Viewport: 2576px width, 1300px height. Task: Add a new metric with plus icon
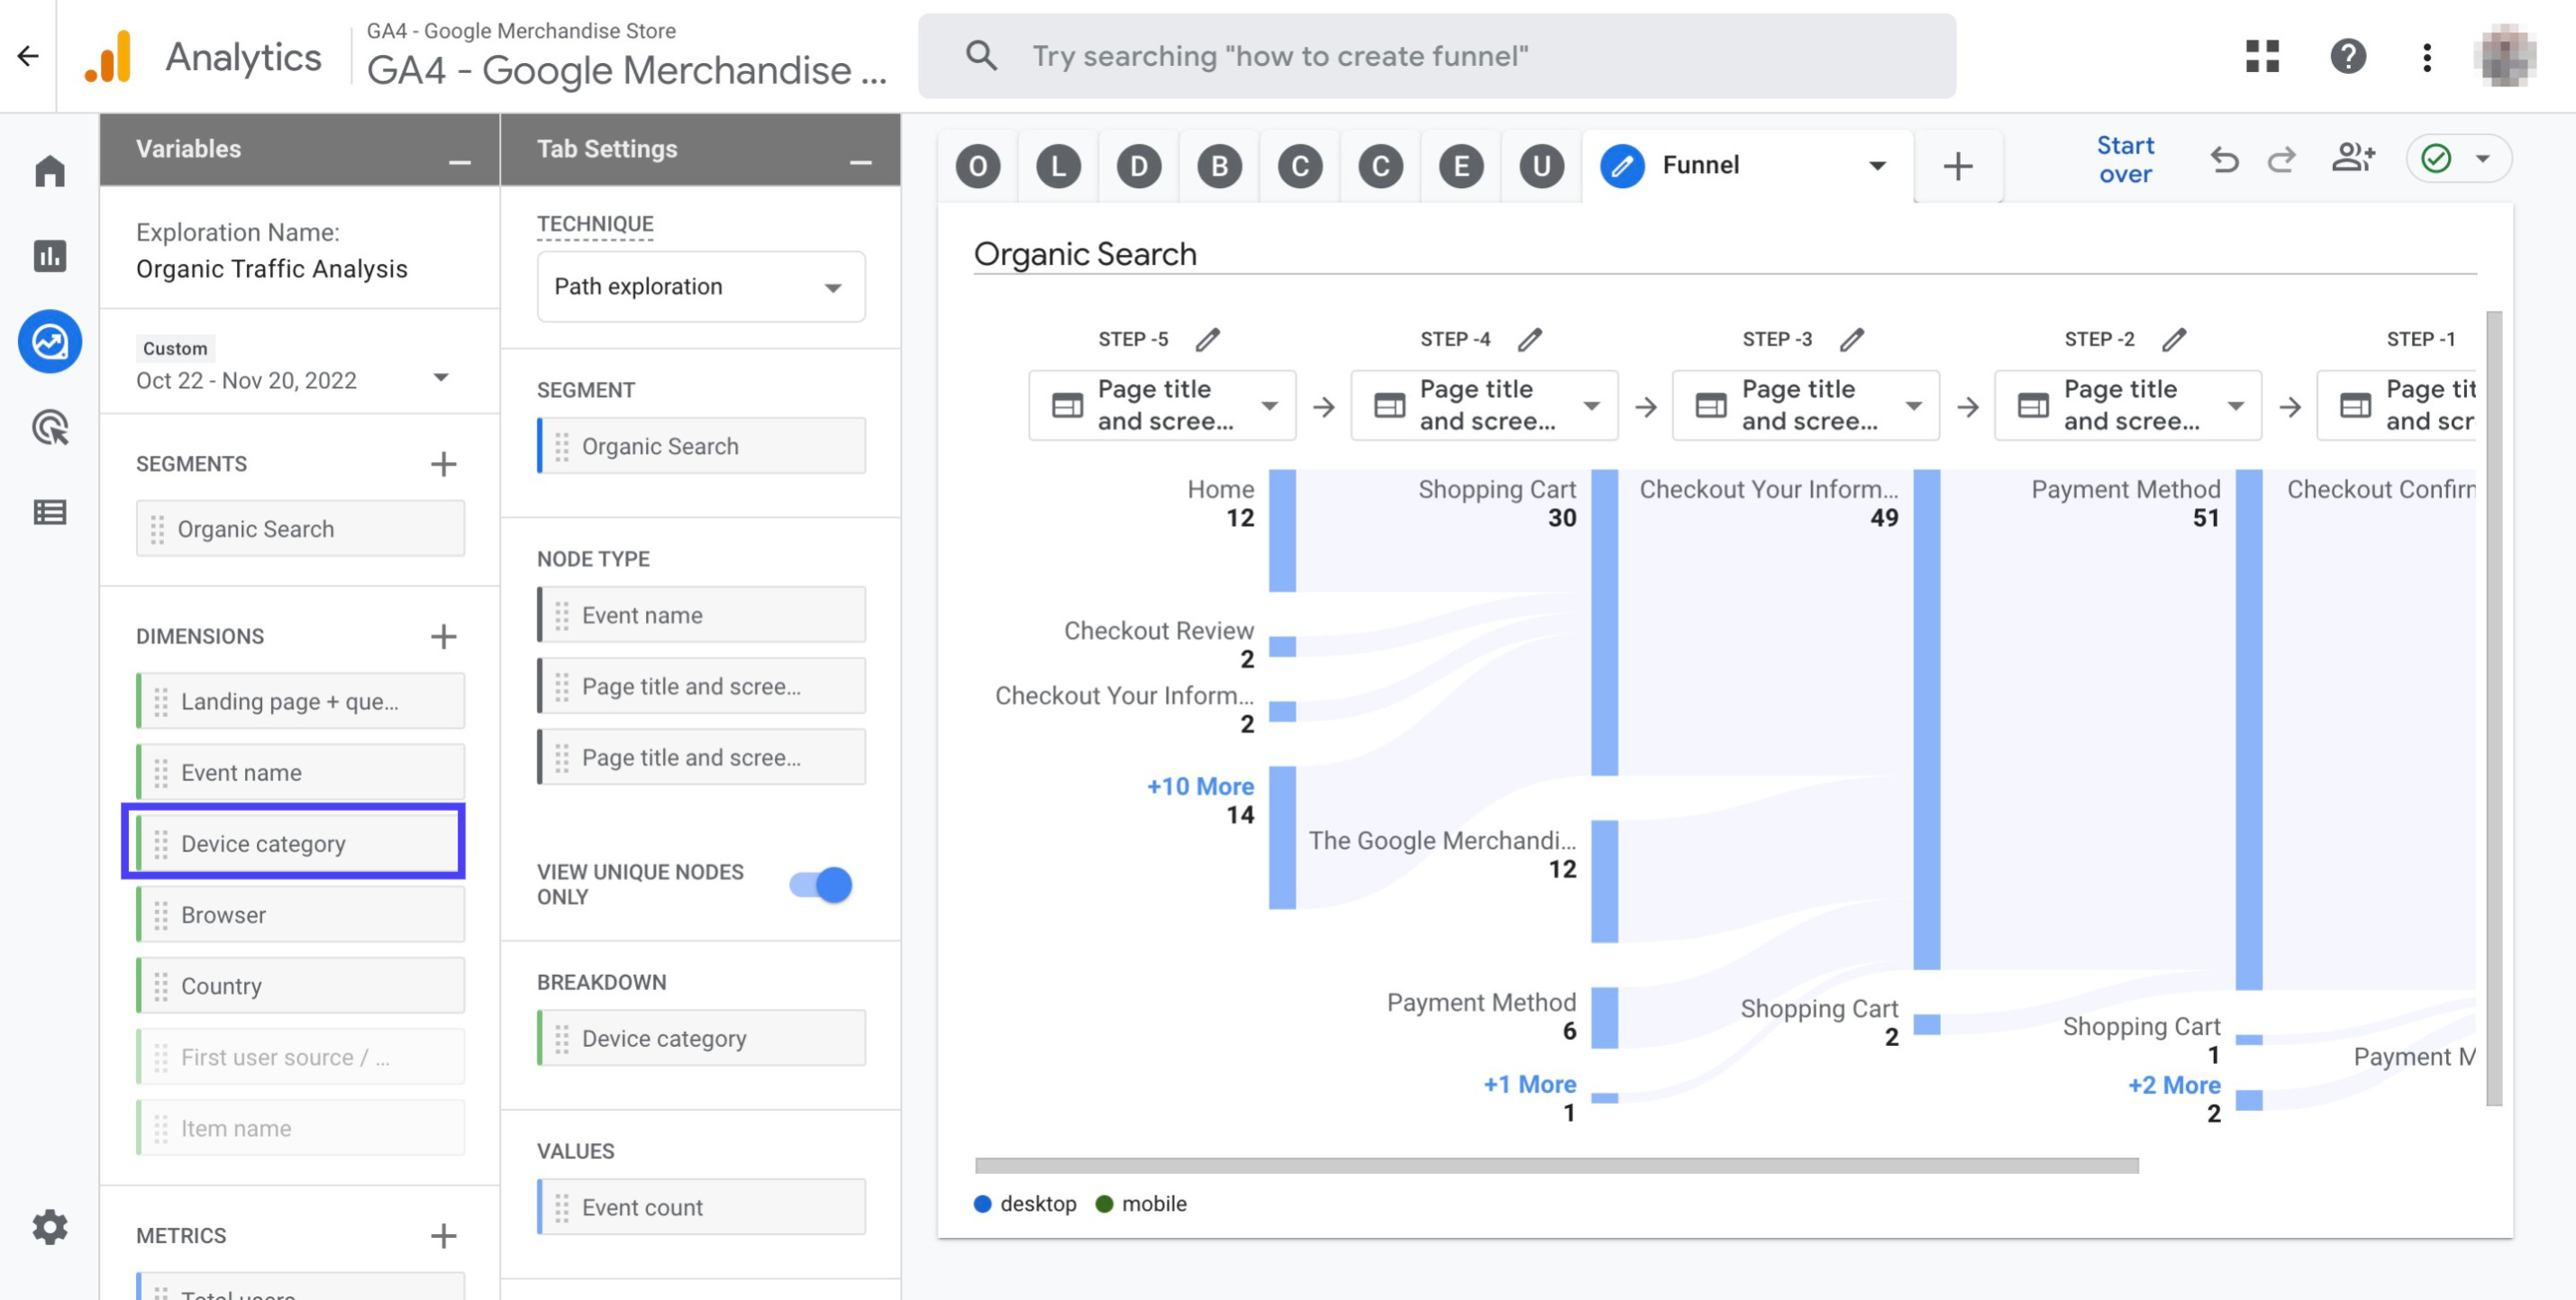pos(444,1236)
